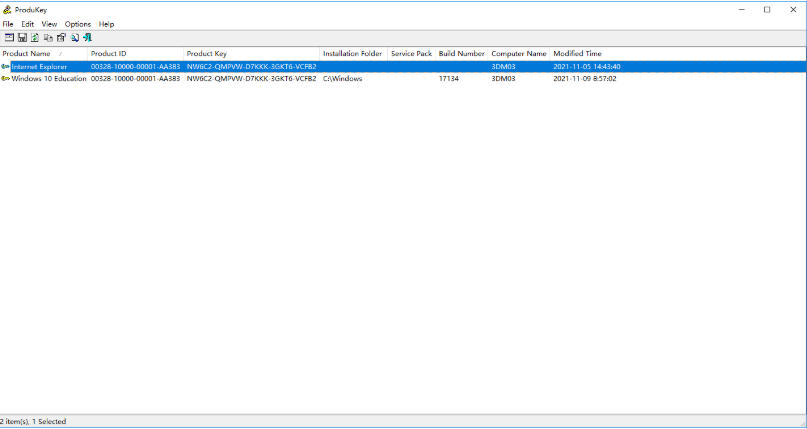Sort by the Product Name column header
The width and height of the screenshot is (807, 429).
click(x=28, y=53)
